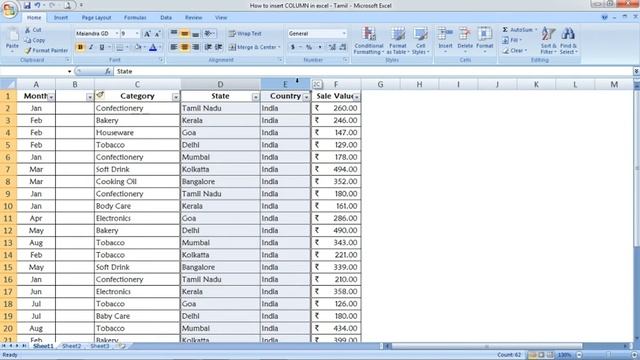Image resolution: width=640 pixels, height=360 pixels.
Task: Open the Fill Color dropdown arrow
Action: click(144, 47)
